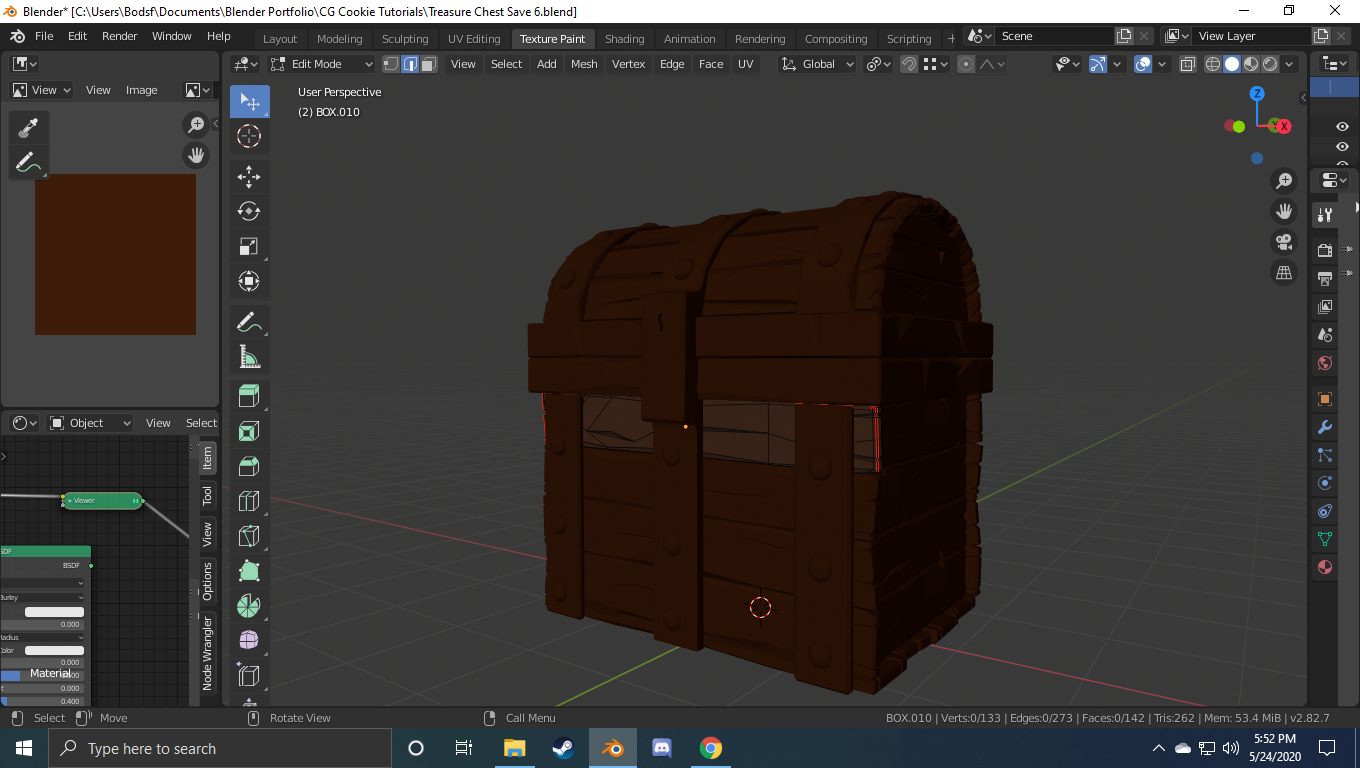Viewport: 1360px width, 768px height.
Task: Toggle camera view in the viewport
Action: pos(1284,242)
